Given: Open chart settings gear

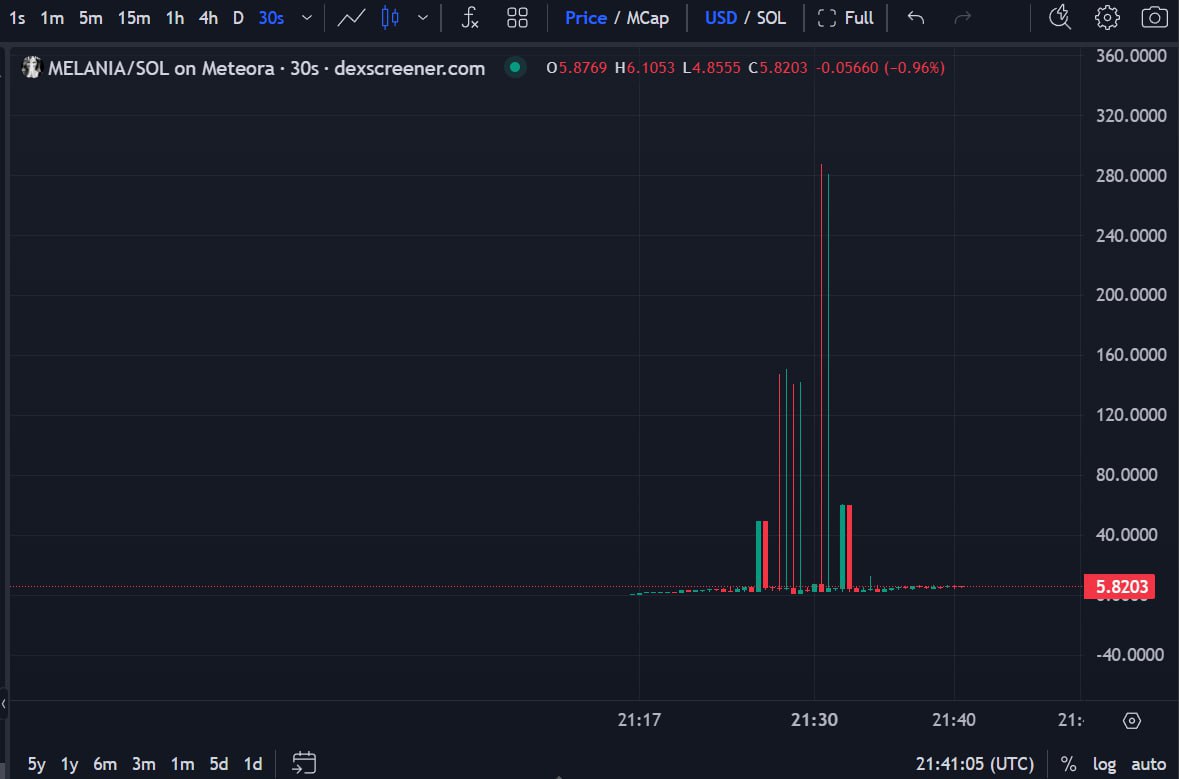Looking at the screenshot, I should click(x=1107, y=17).
